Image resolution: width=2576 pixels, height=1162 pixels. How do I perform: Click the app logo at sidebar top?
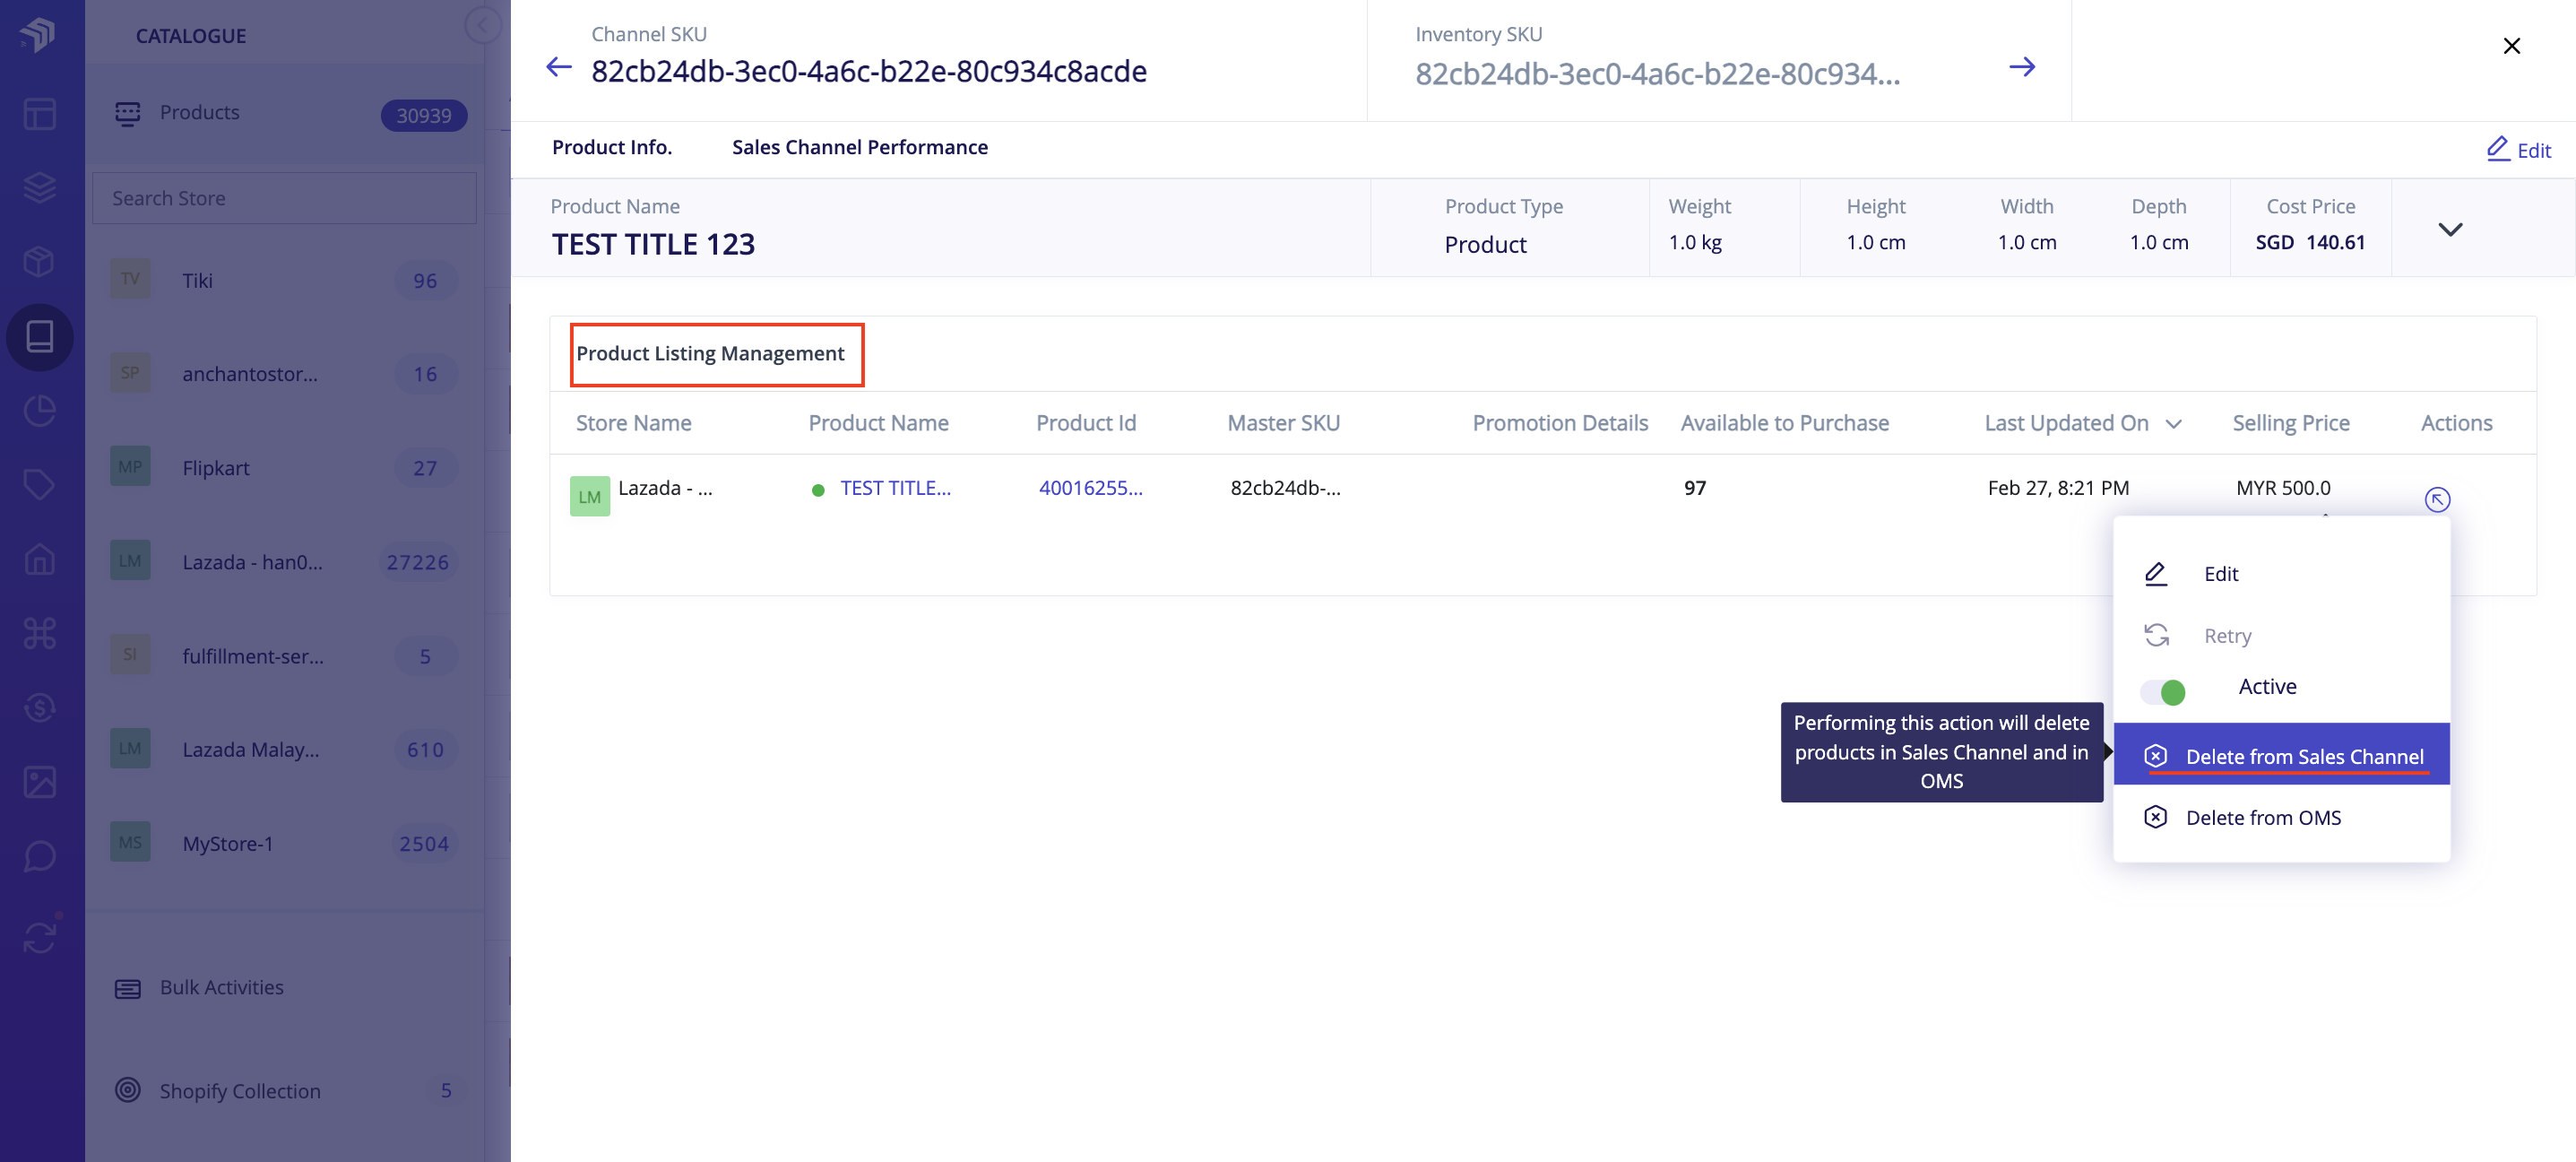39,35
